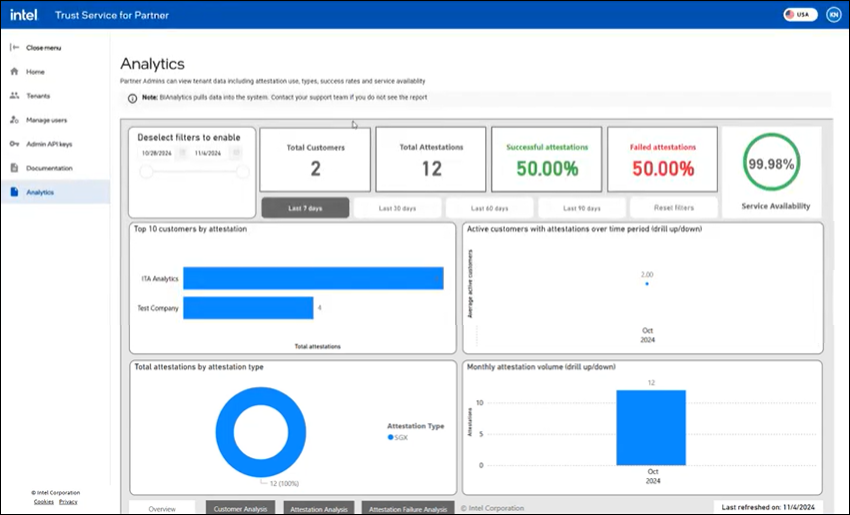Viewport: 850px width, 515px height.
Task: Switch to Attestation Analysis tab
Action: 319,508
